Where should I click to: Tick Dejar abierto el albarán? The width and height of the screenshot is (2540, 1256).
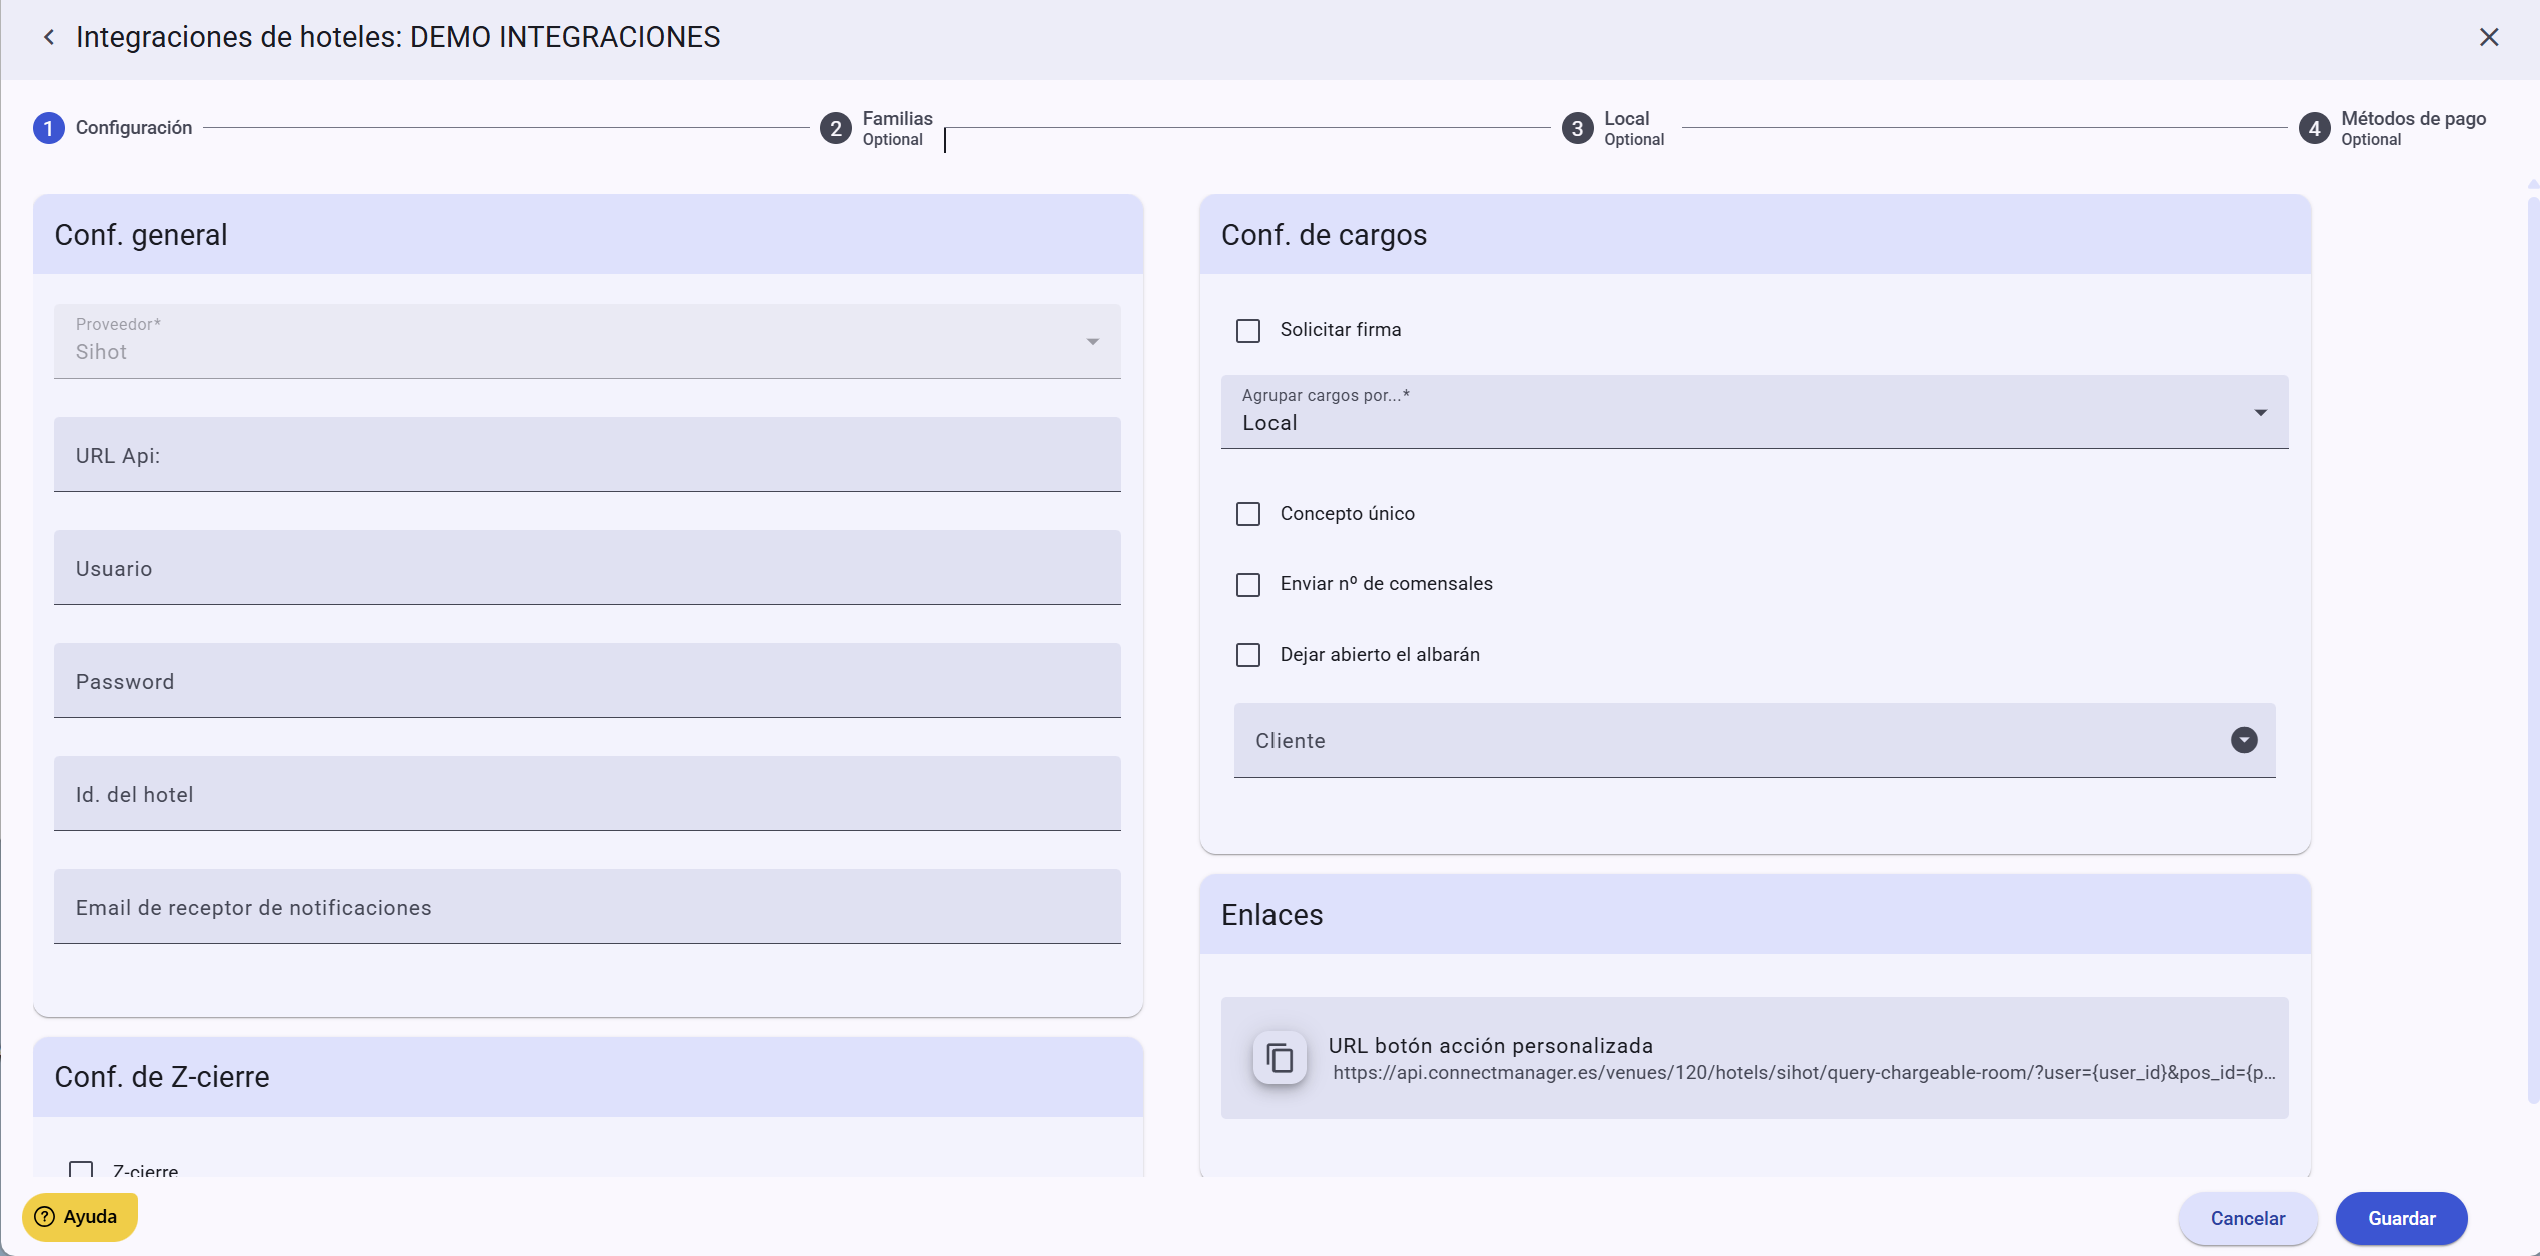pyautogui.click(x=1247, y=655)
